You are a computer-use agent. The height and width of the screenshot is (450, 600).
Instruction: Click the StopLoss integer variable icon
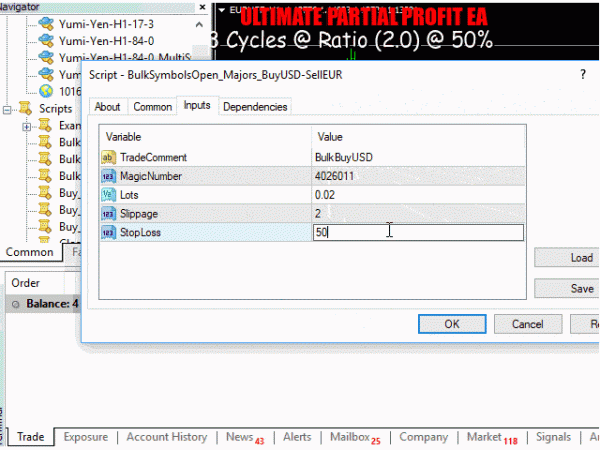(110, 233)
